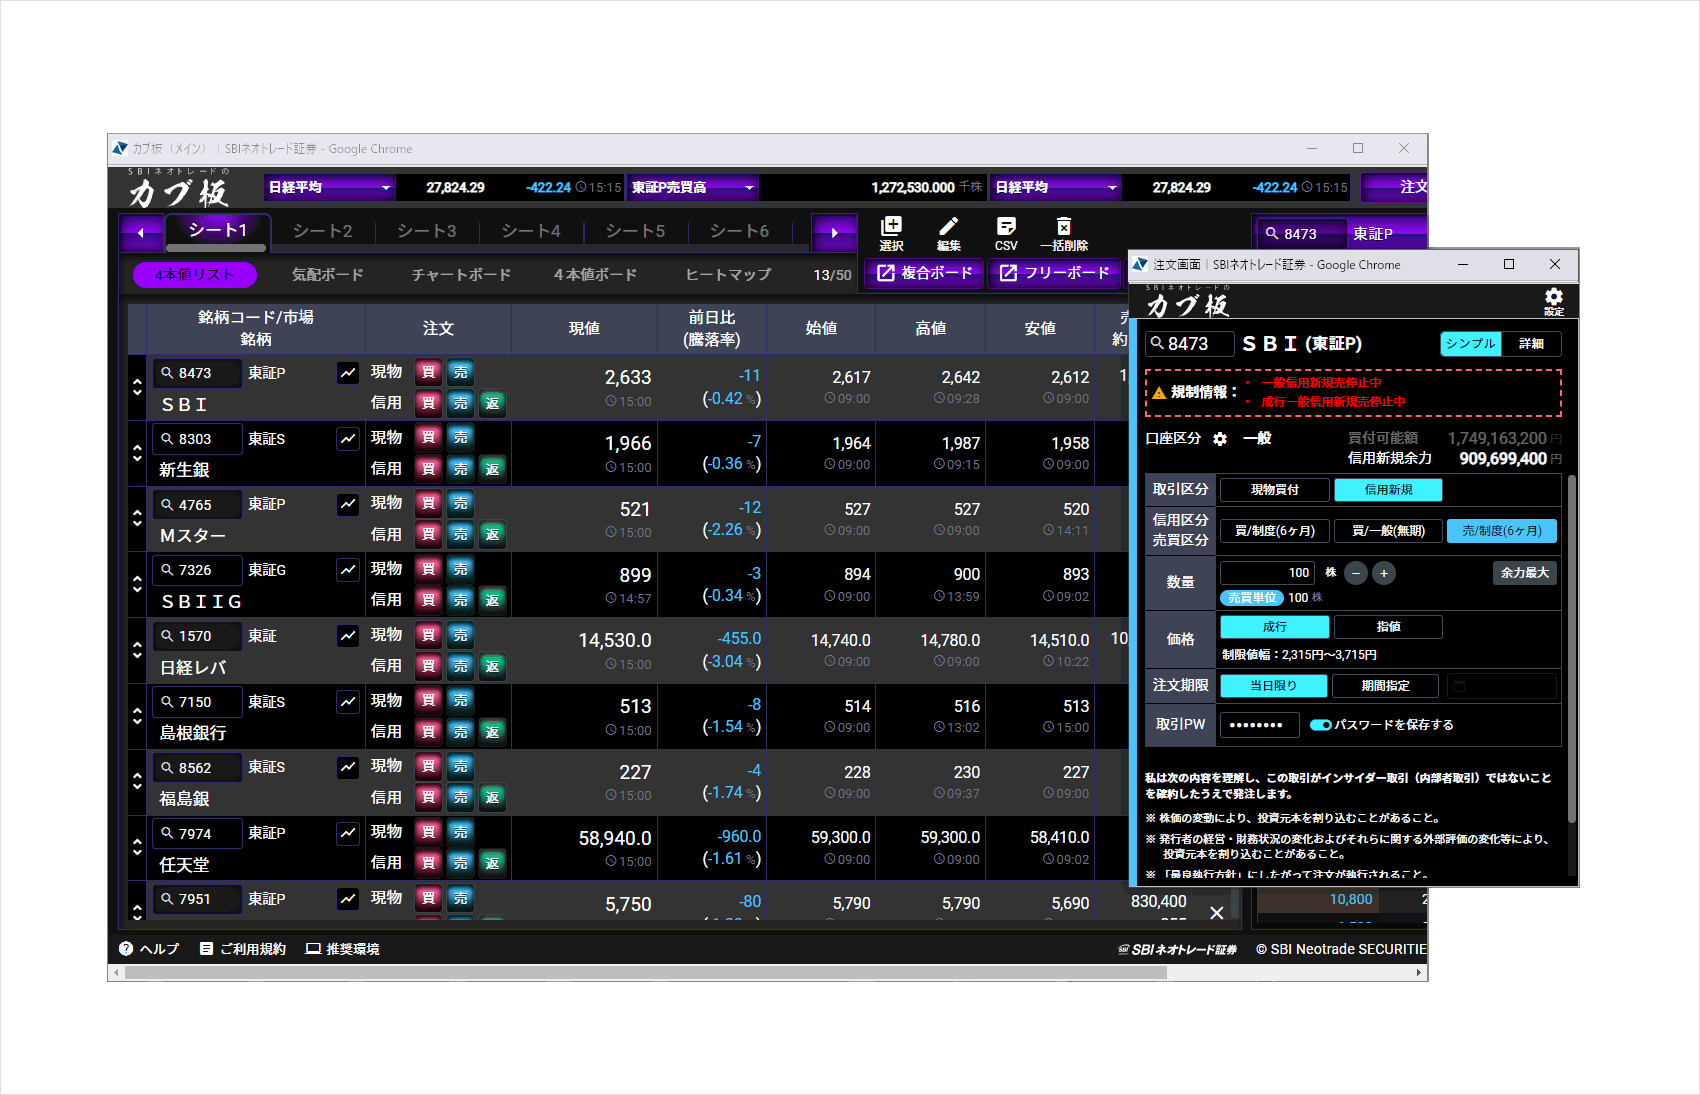The height and width of the screenshot is (1095, 1700).
Task: Click the 信用 返 button for 1570 日経レバ
Action: click(x=492, y=666)
